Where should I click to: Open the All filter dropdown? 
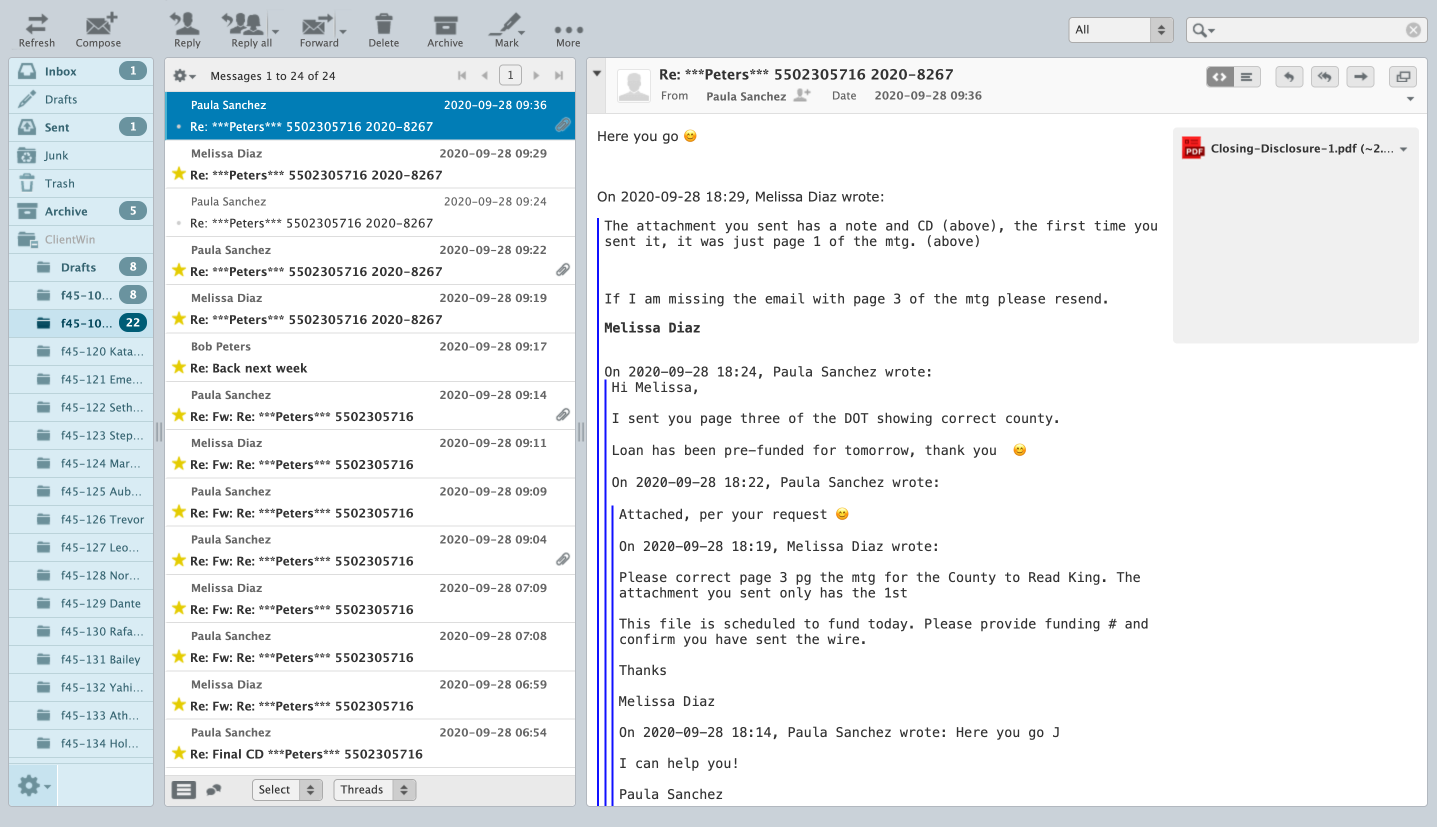click(x=1120, y=30)
